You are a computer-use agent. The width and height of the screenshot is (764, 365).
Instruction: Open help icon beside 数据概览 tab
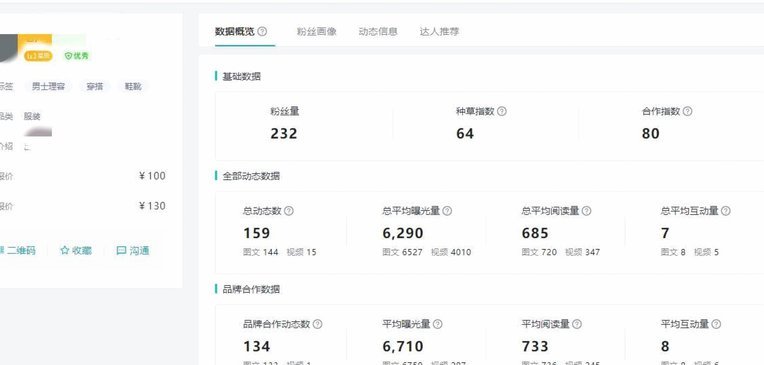[262, 32]
